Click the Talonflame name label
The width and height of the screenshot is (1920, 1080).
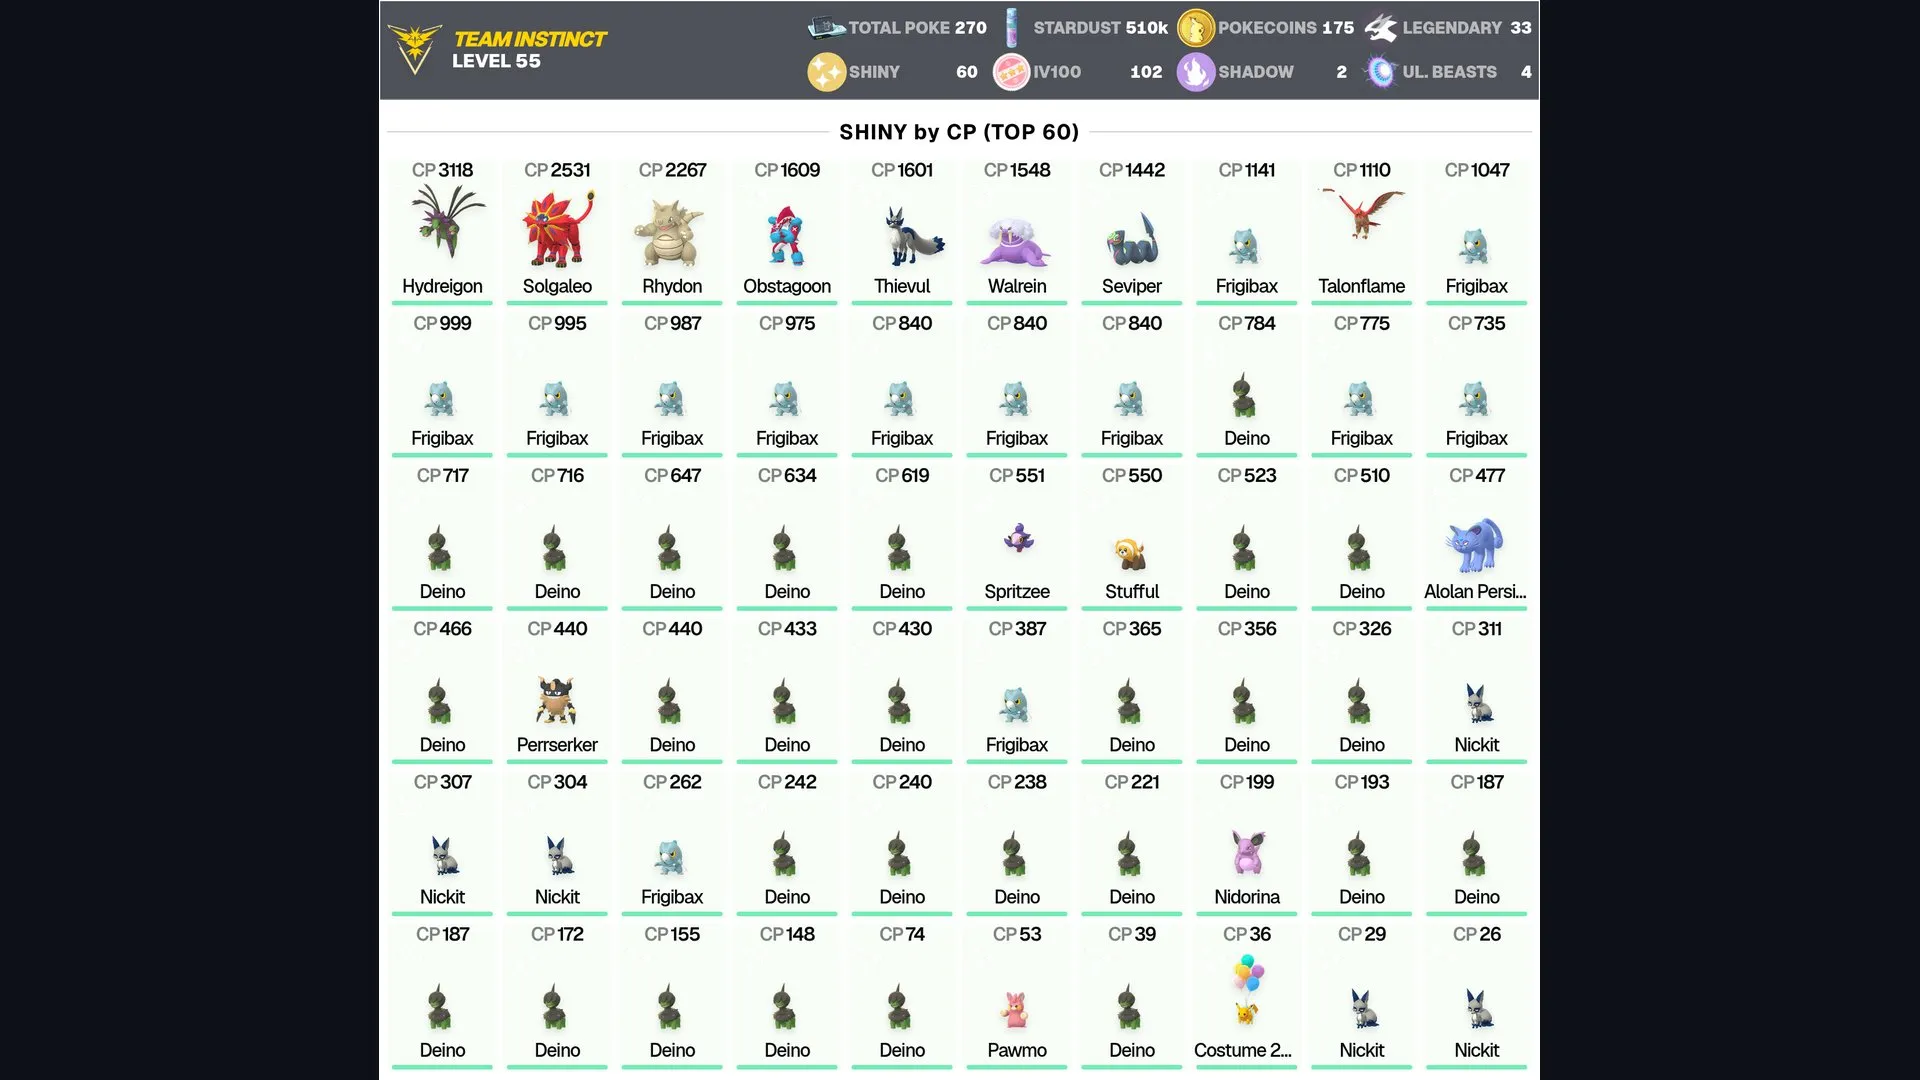(1362, 286)
